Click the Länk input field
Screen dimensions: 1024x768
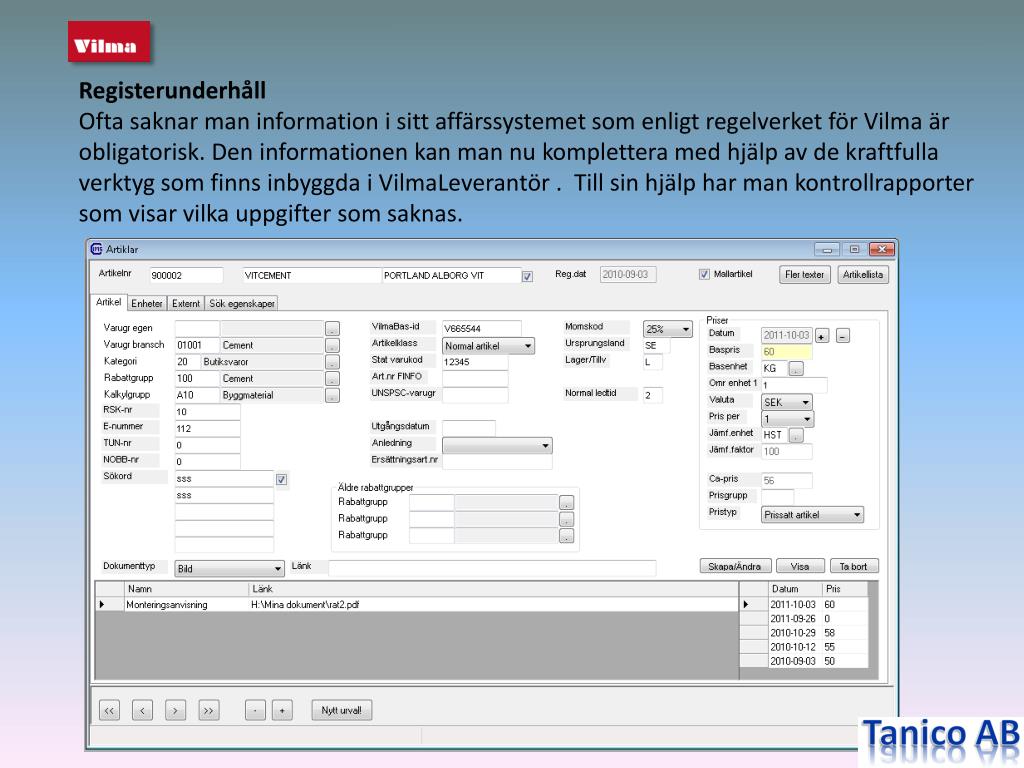point(492,568)
